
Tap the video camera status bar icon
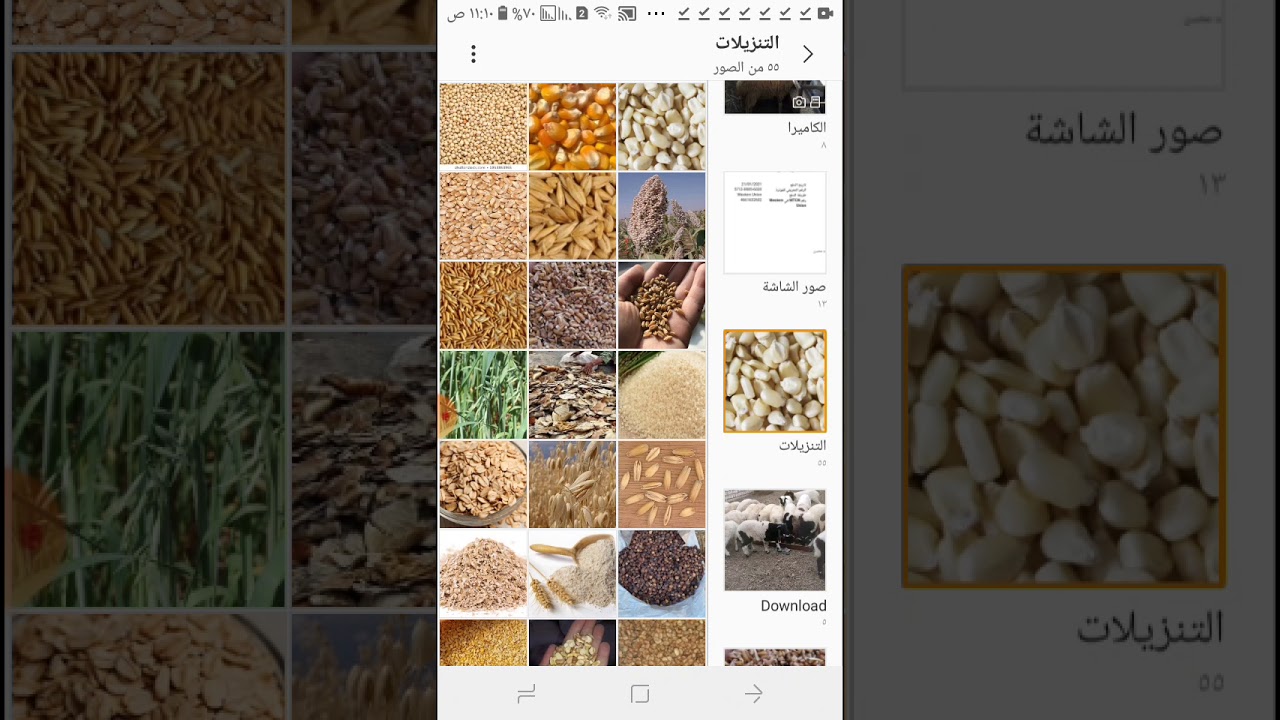[826, 13]
